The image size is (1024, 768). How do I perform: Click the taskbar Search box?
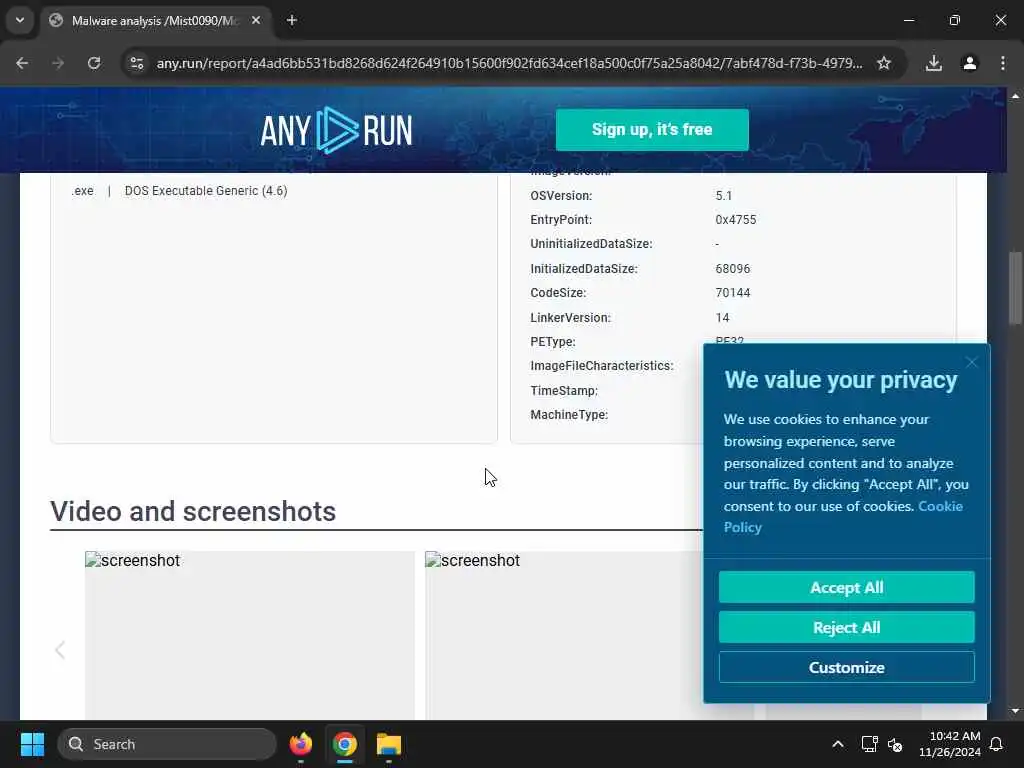coord(167,744)
